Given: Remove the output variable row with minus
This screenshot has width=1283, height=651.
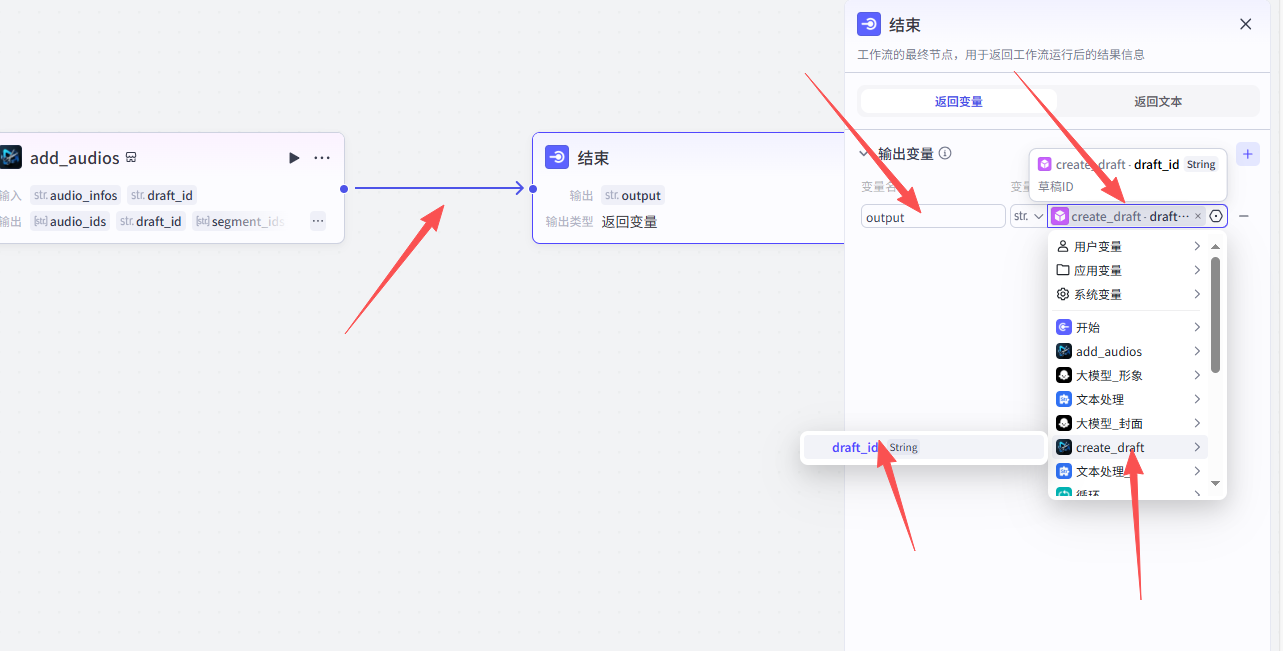Looking at the screenshot, I should pos(1243,216).
